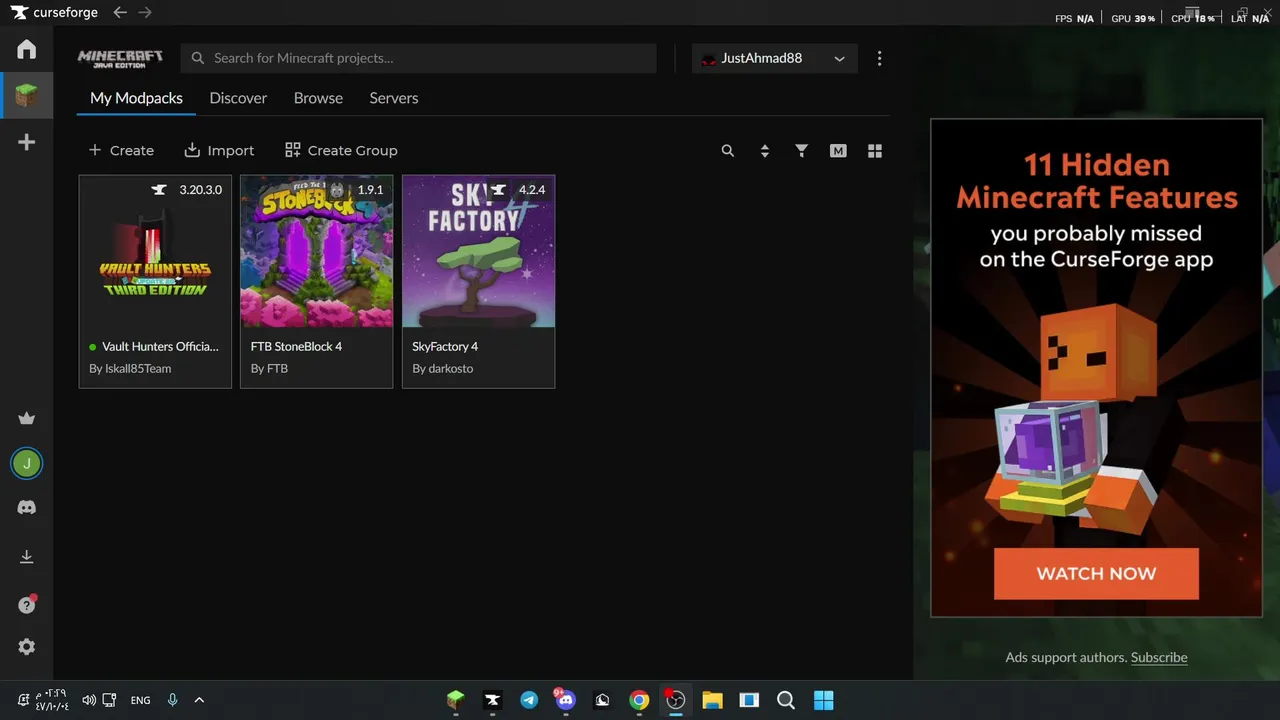Focus the Search for Minecraft projects field
Image resolution: width=1280 pixels, height=720 pixels.
click(419, 58)
